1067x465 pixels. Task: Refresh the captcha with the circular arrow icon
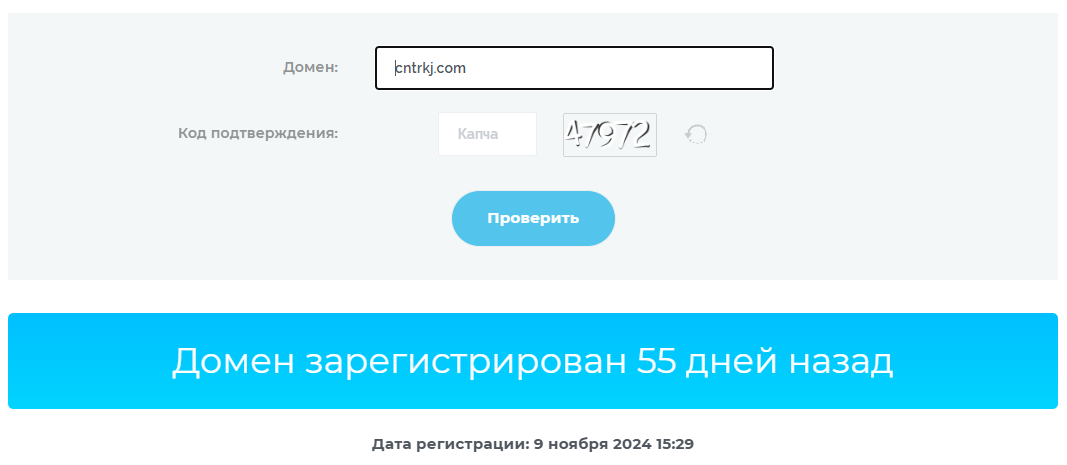pos(695,134)
